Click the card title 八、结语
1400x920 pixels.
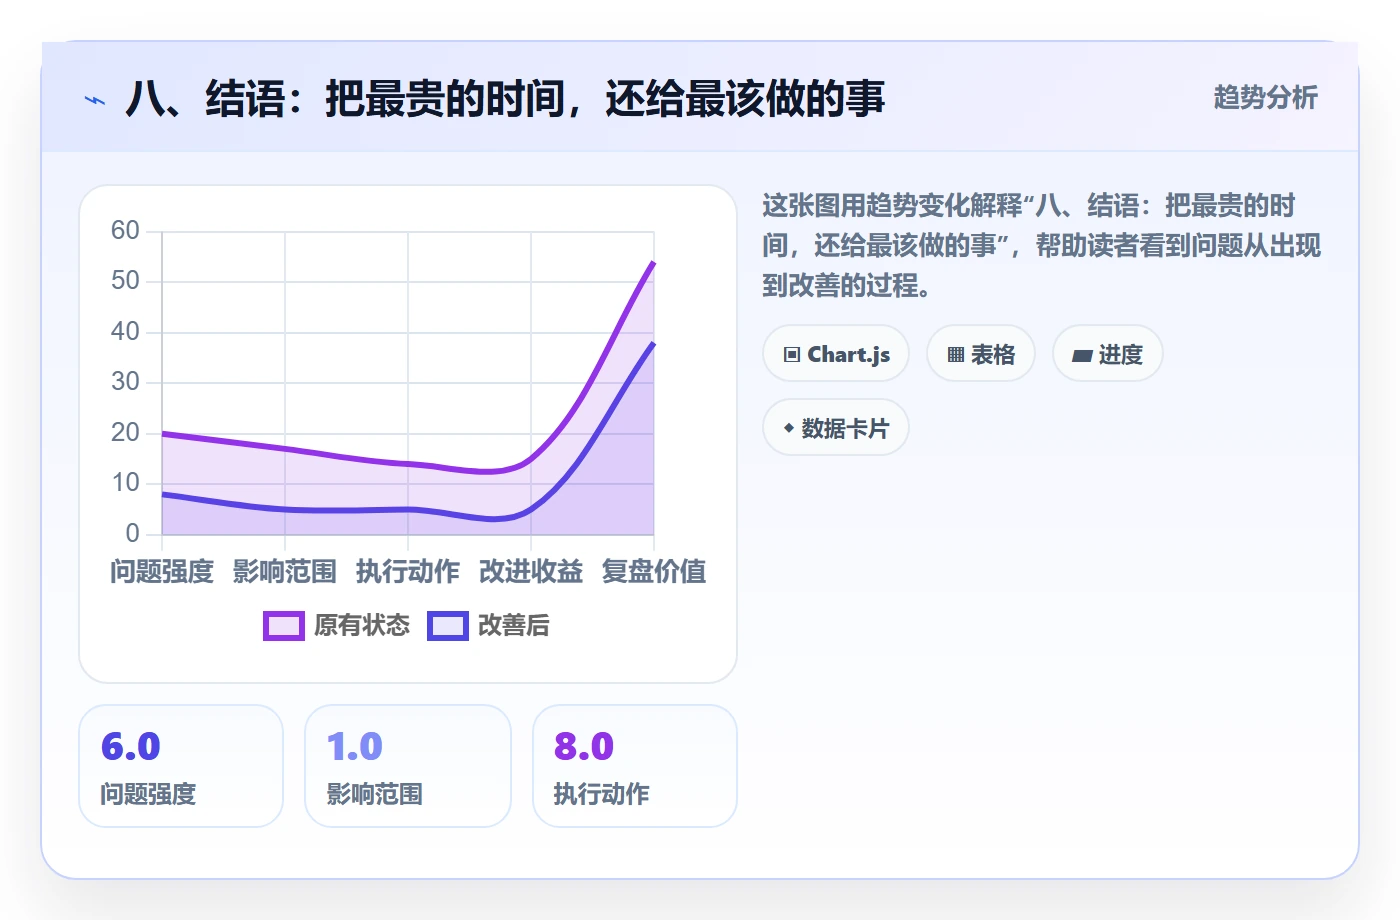click(x=505, y=99)
